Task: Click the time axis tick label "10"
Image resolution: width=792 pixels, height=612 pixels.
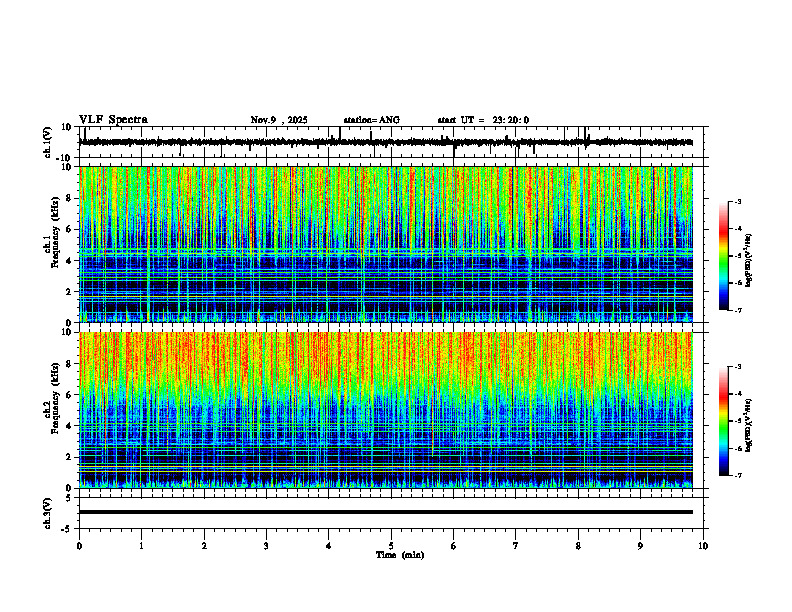Action: [x=703, y=546]
